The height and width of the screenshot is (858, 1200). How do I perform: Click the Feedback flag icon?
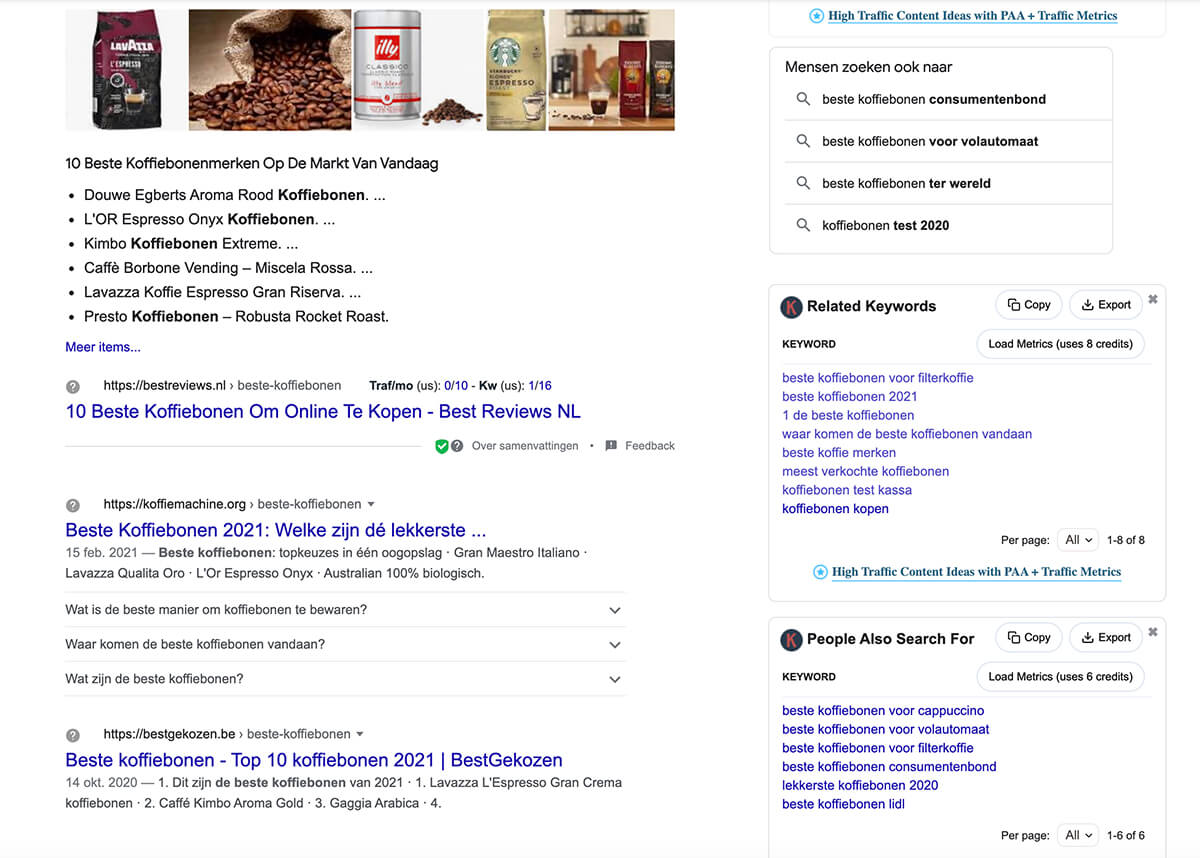coord(611,446)
